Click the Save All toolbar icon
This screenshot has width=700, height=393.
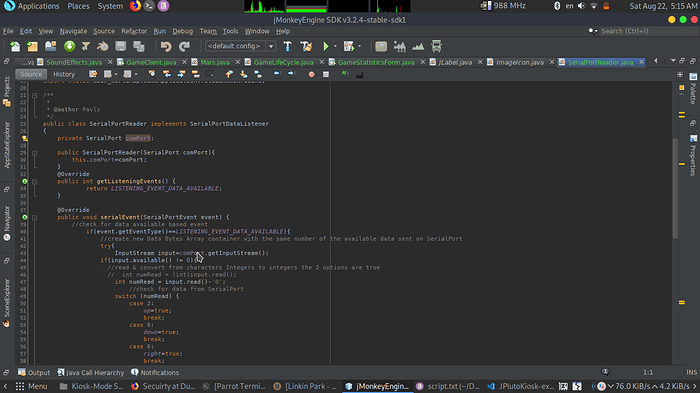pos(139,46)
